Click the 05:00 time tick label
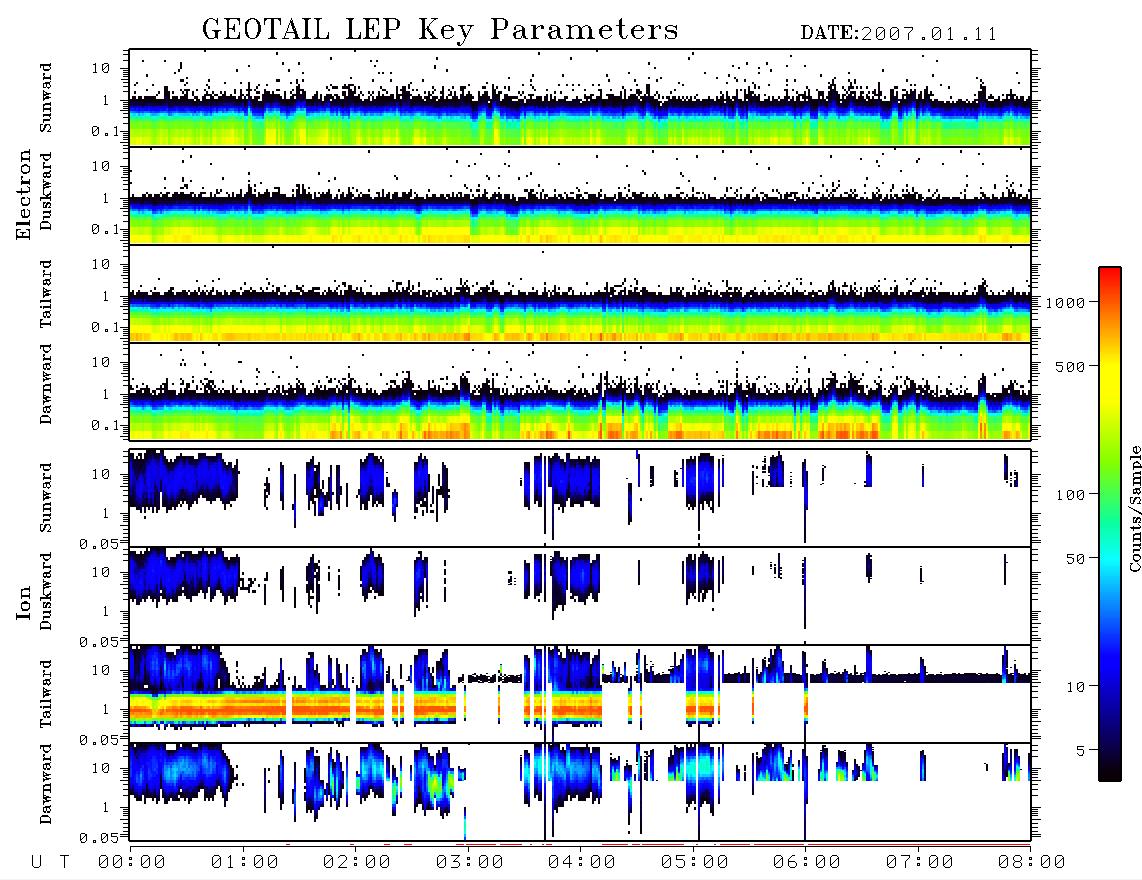The height and width of the screenshot is (880, 1142). pos(695,863)
